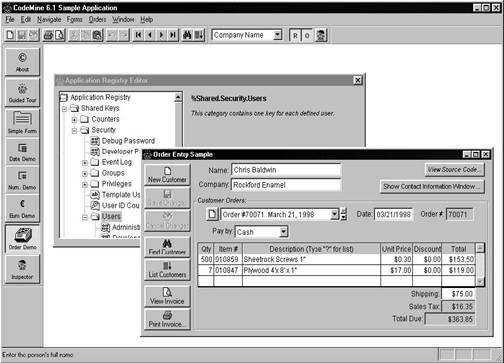Click the binoculars Find icon in toolbar
This screenshot has width=504, height=363.
pyautogui.click(x=187, y=35)
